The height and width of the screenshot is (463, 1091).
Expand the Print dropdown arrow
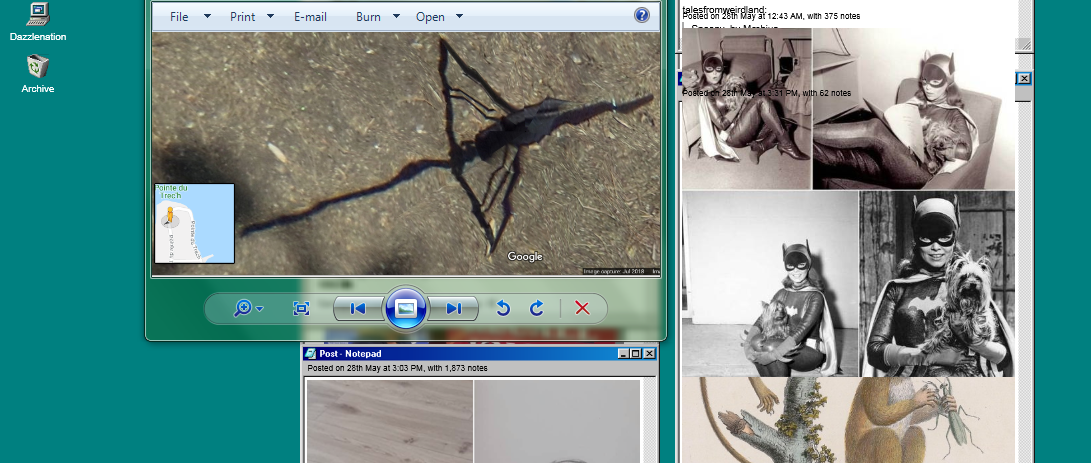[x=271, y=17]
